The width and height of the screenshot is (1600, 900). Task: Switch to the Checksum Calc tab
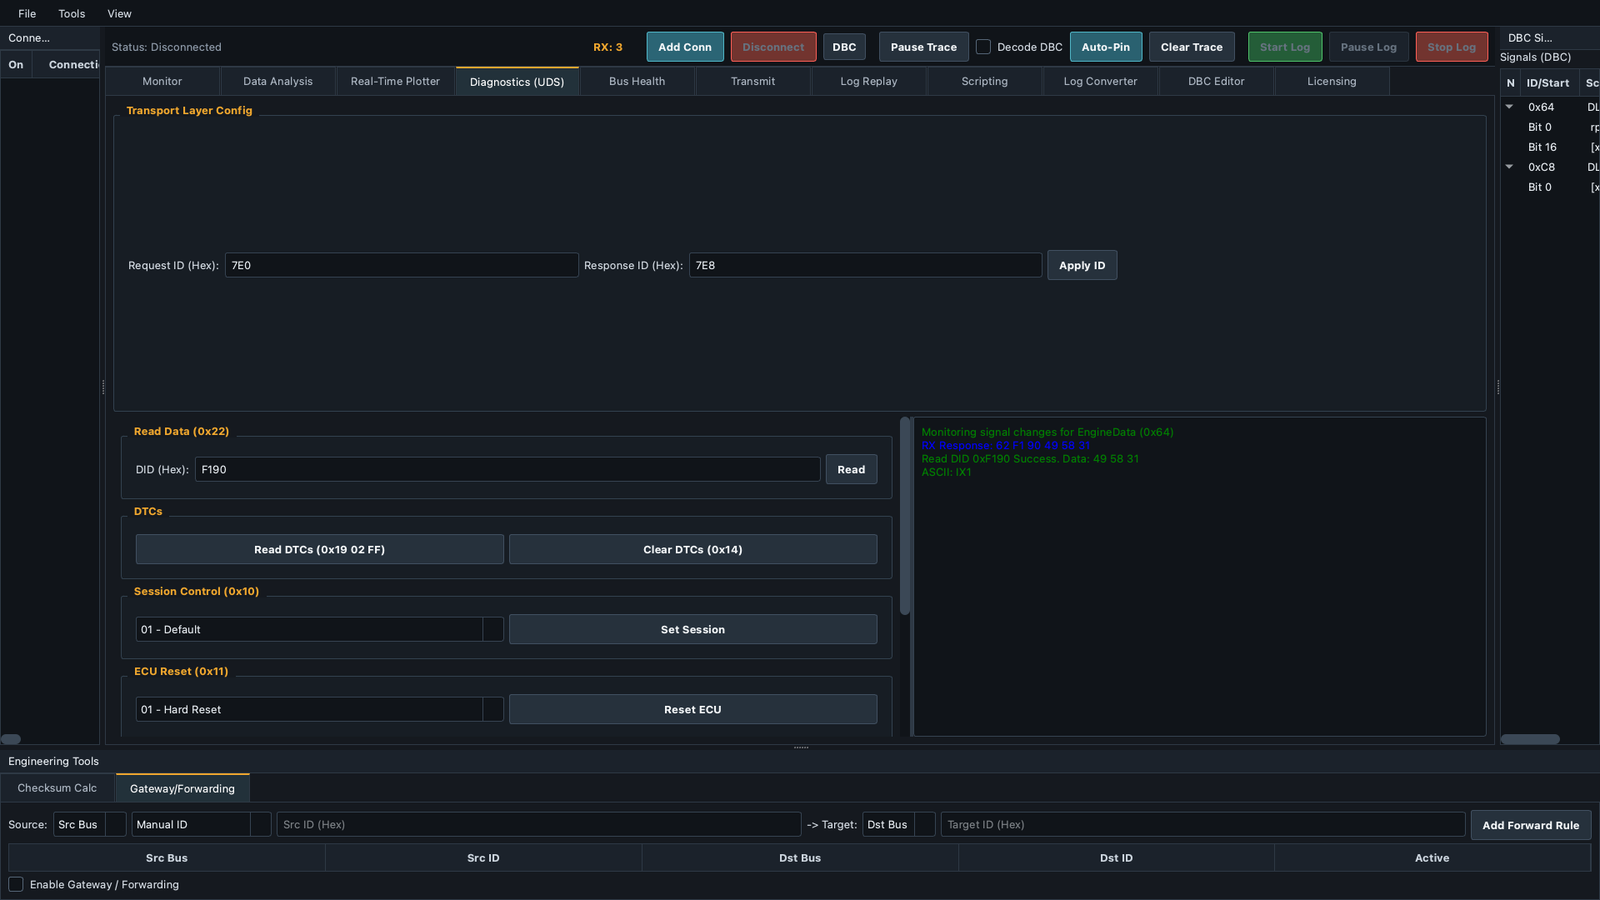[57, 788]
